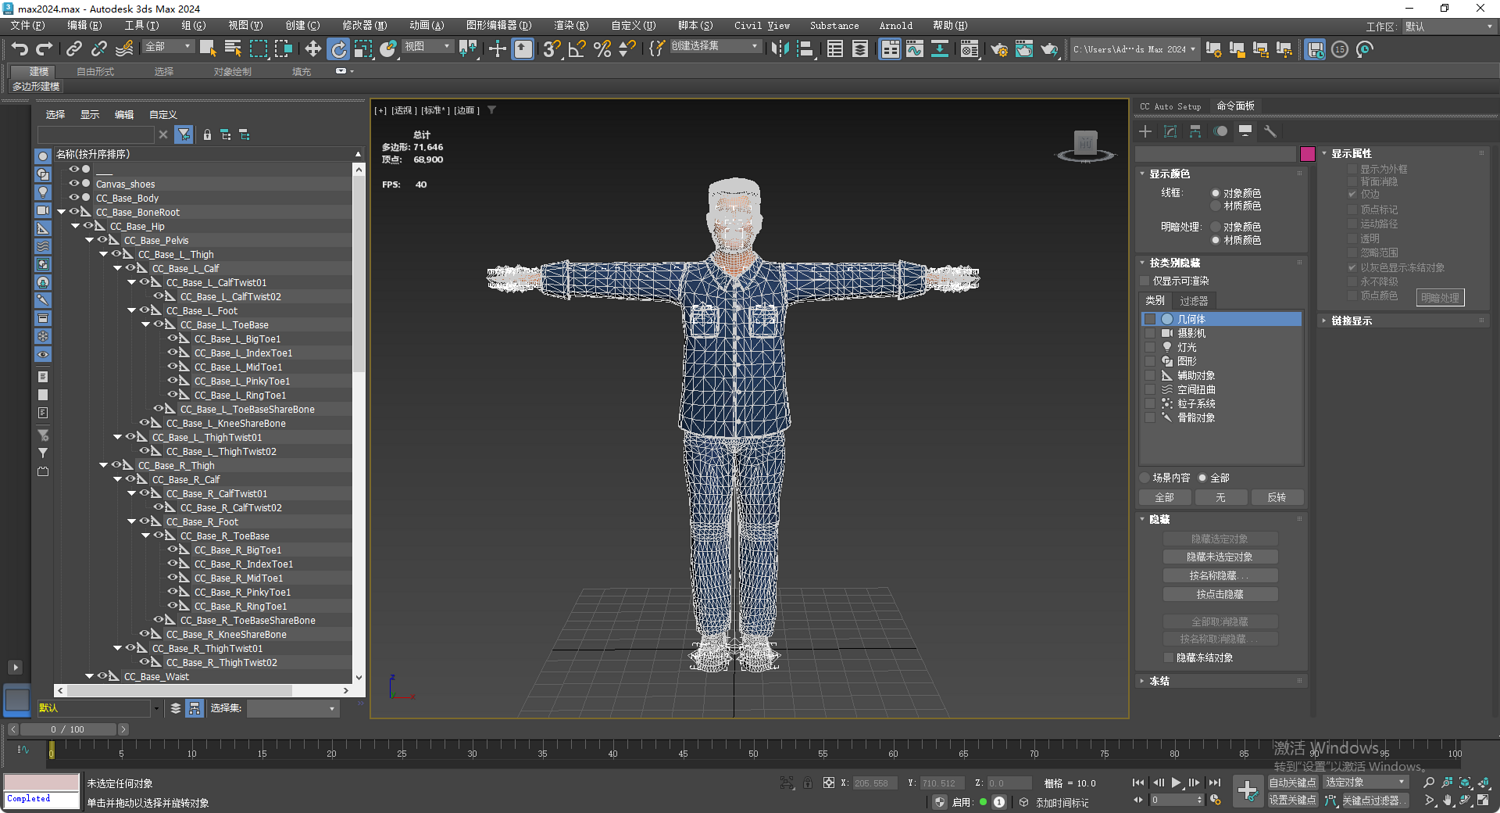
Task: Click the Play Animation button
Action: tap(1176, 783)
